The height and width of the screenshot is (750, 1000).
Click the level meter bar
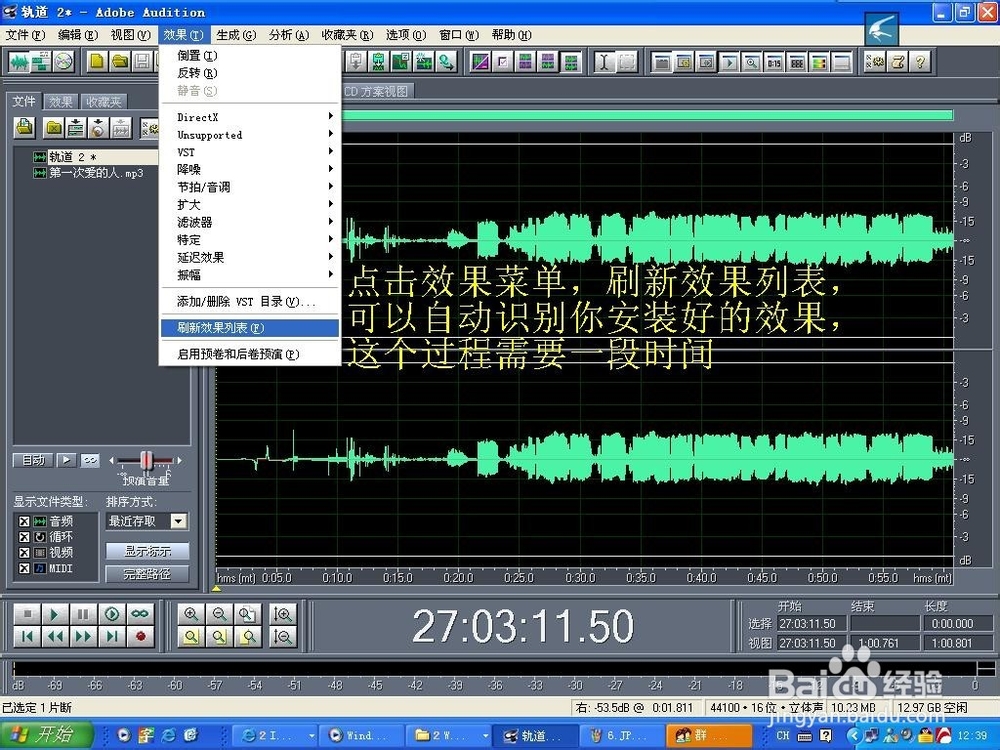tap(494, 668)
